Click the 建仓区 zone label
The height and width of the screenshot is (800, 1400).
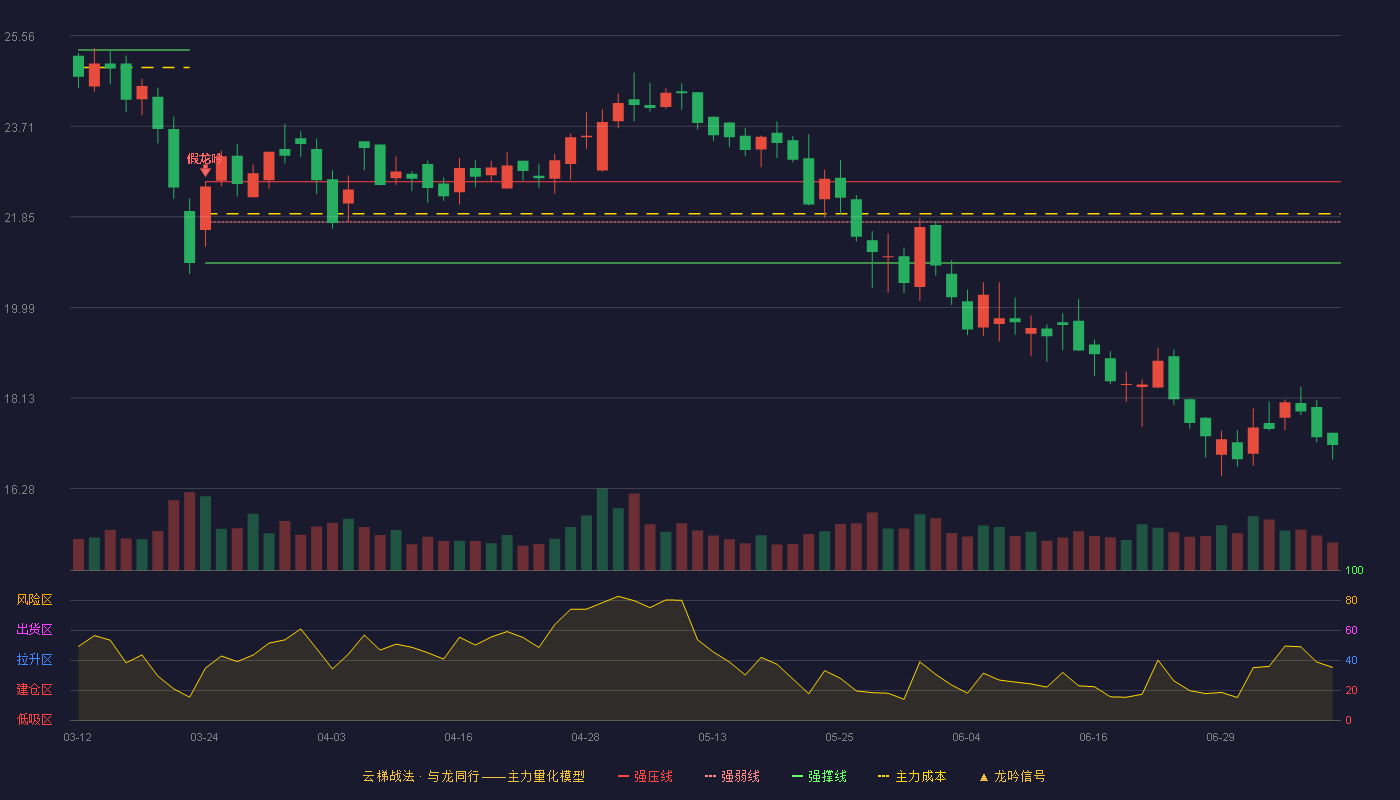coord(34,690)
